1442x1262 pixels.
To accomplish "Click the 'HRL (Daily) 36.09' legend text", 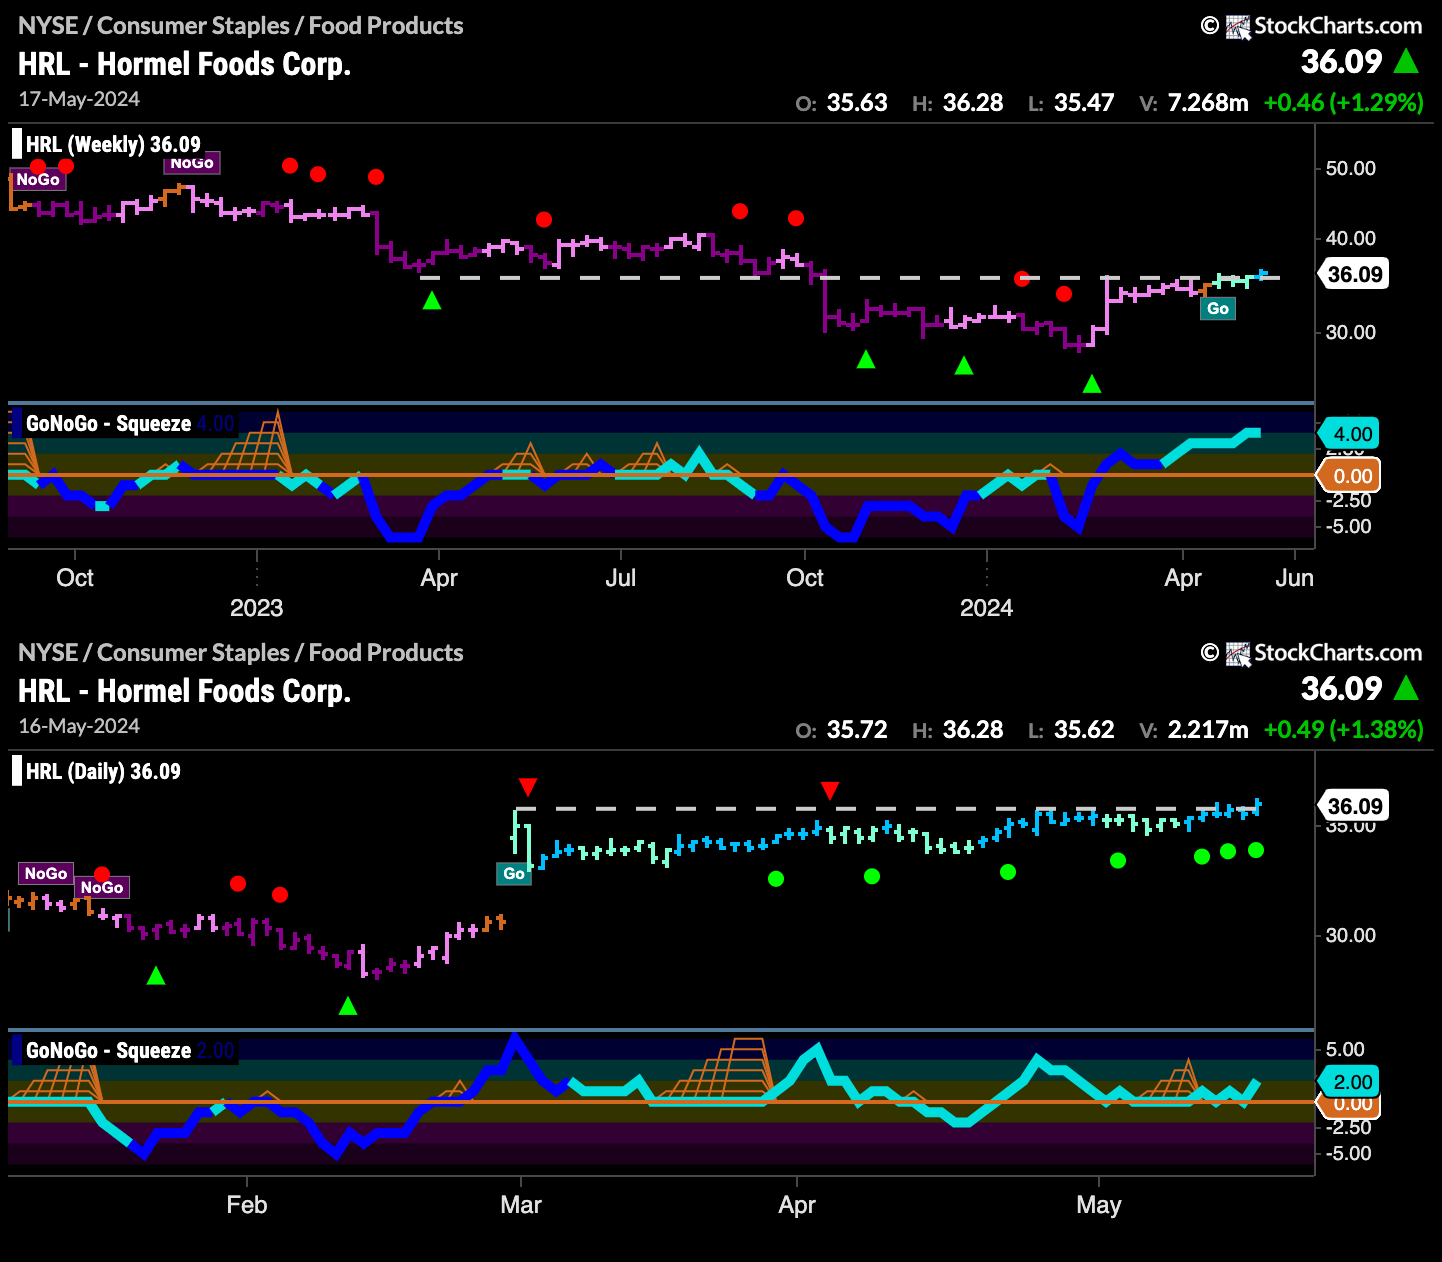I will (103, 771).
